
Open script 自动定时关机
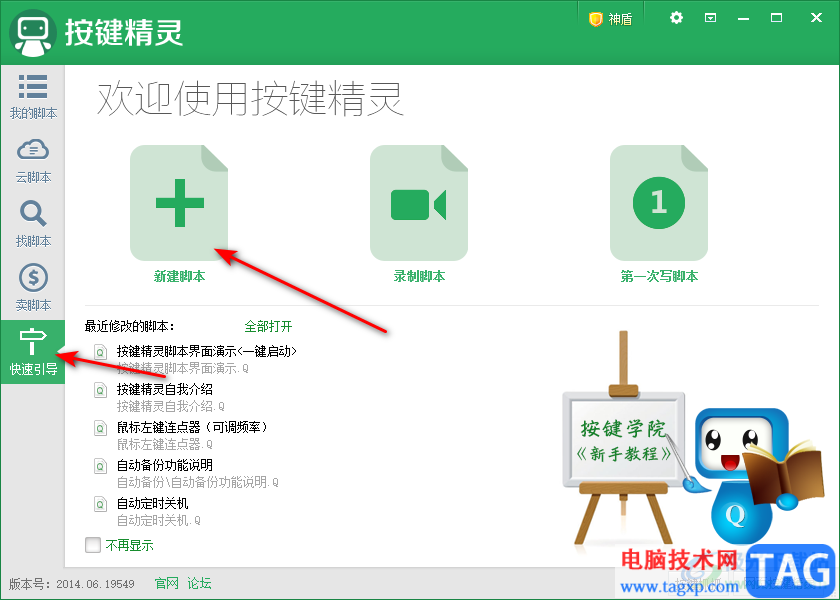(x=153, y=504)
